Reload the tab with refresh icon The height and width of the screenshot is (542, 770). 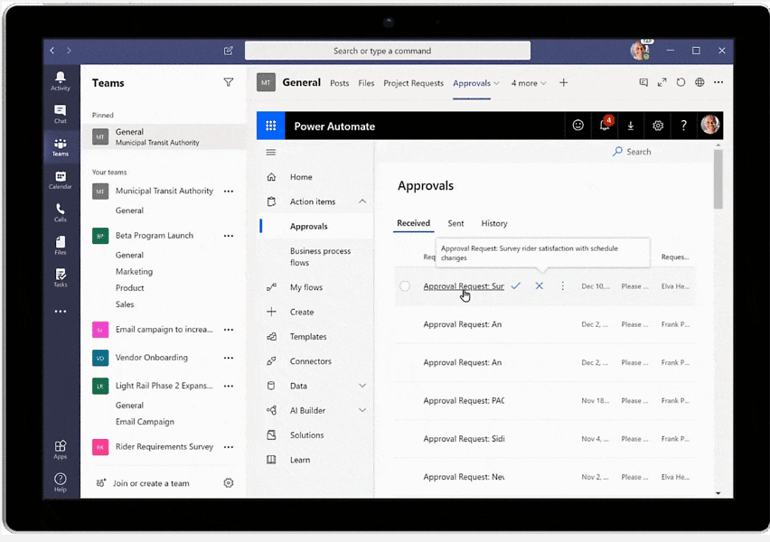click(681, 82)
